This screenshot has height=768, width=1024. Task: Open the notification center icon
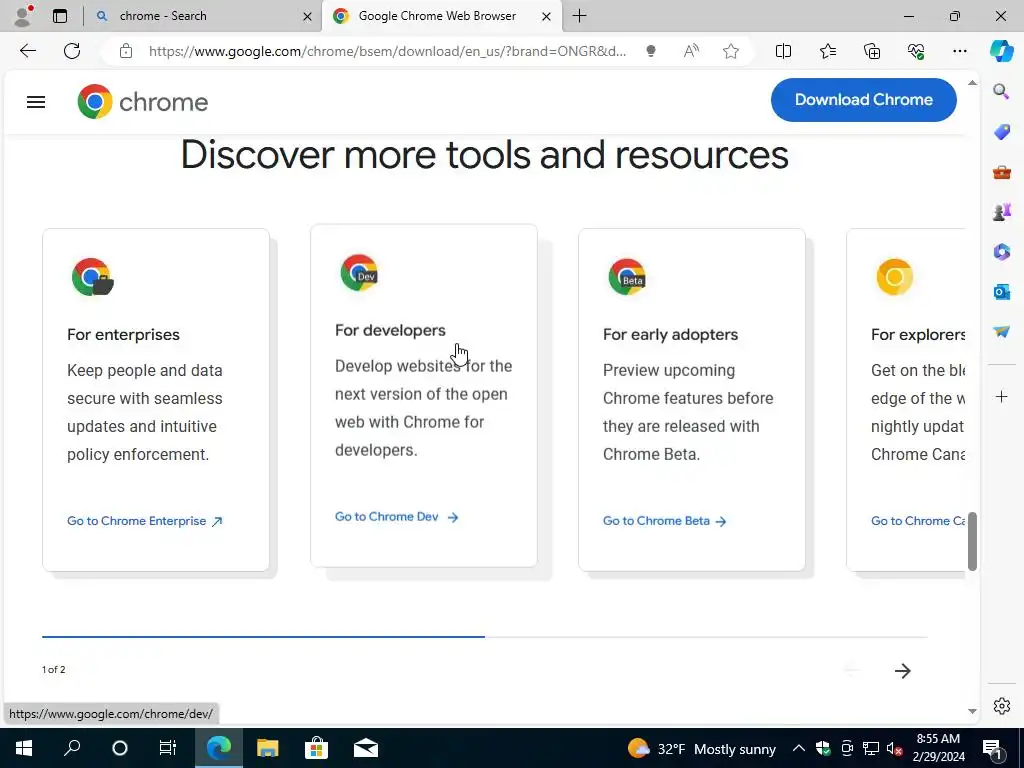point(993,748)
